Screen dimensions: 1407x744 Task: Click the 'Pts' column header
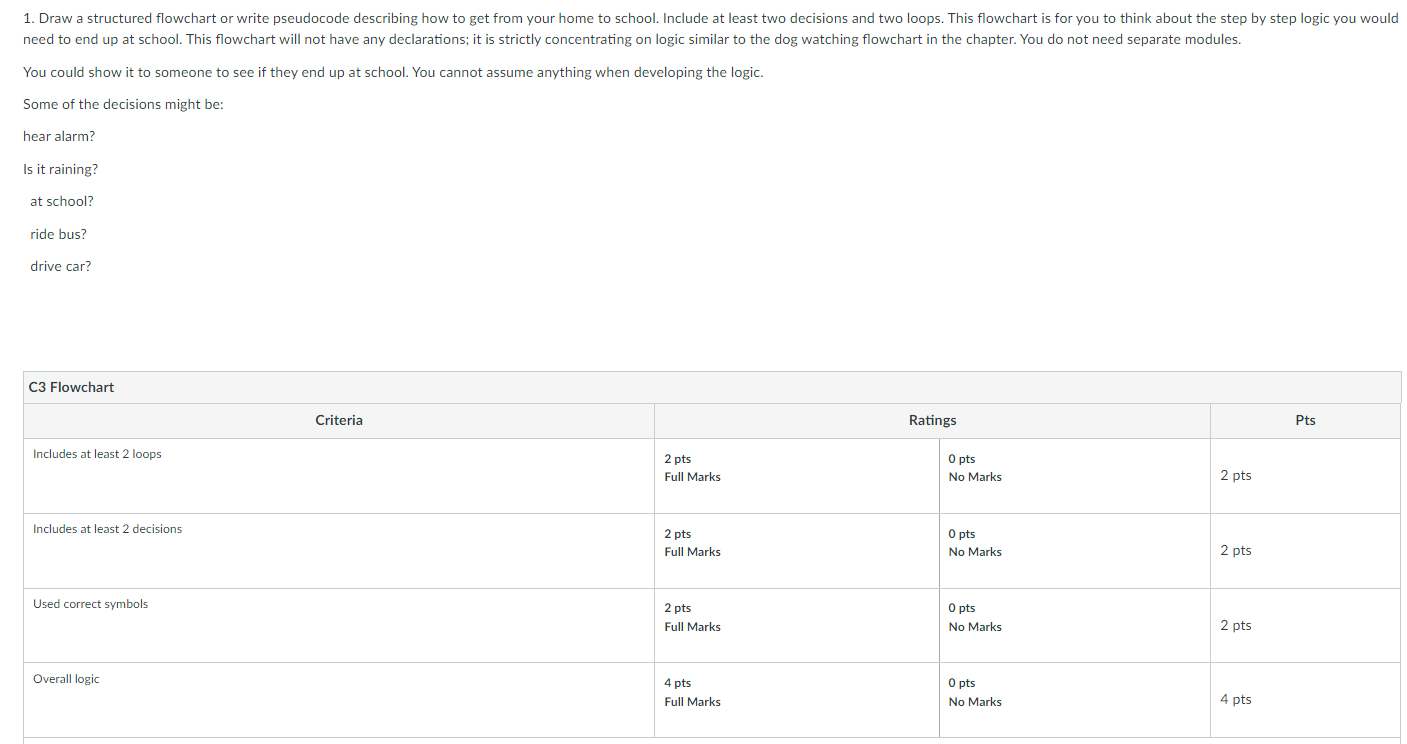[x=1305, y=420]
